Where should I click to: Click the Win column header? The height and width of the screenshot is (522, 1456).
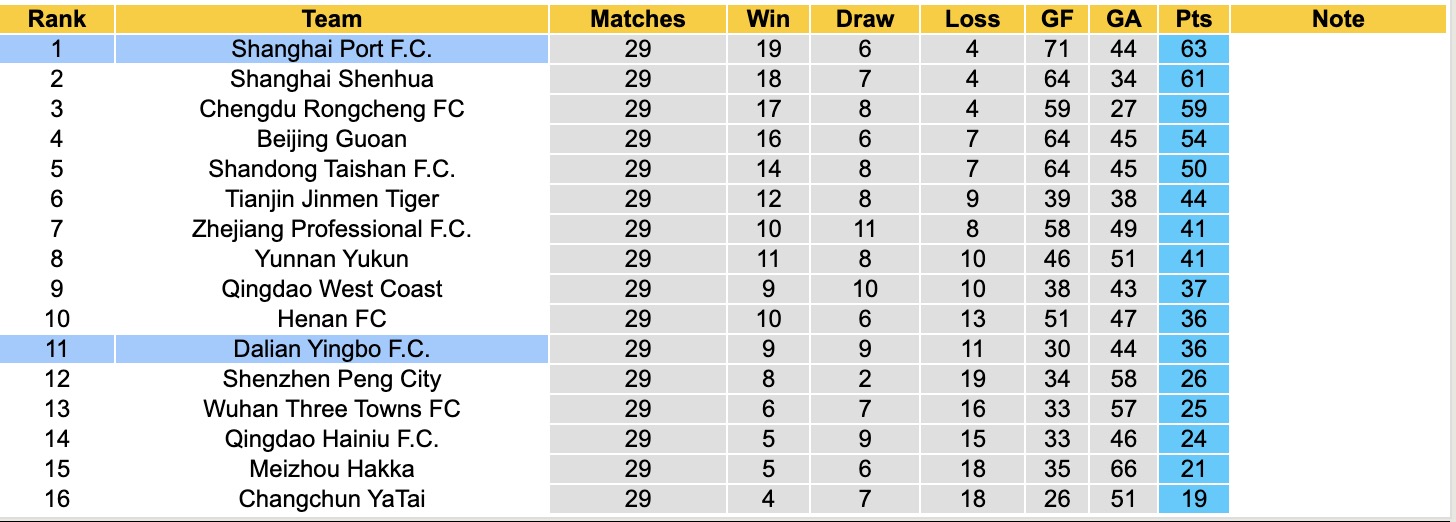pyautogui.click(x=768, y=19)
